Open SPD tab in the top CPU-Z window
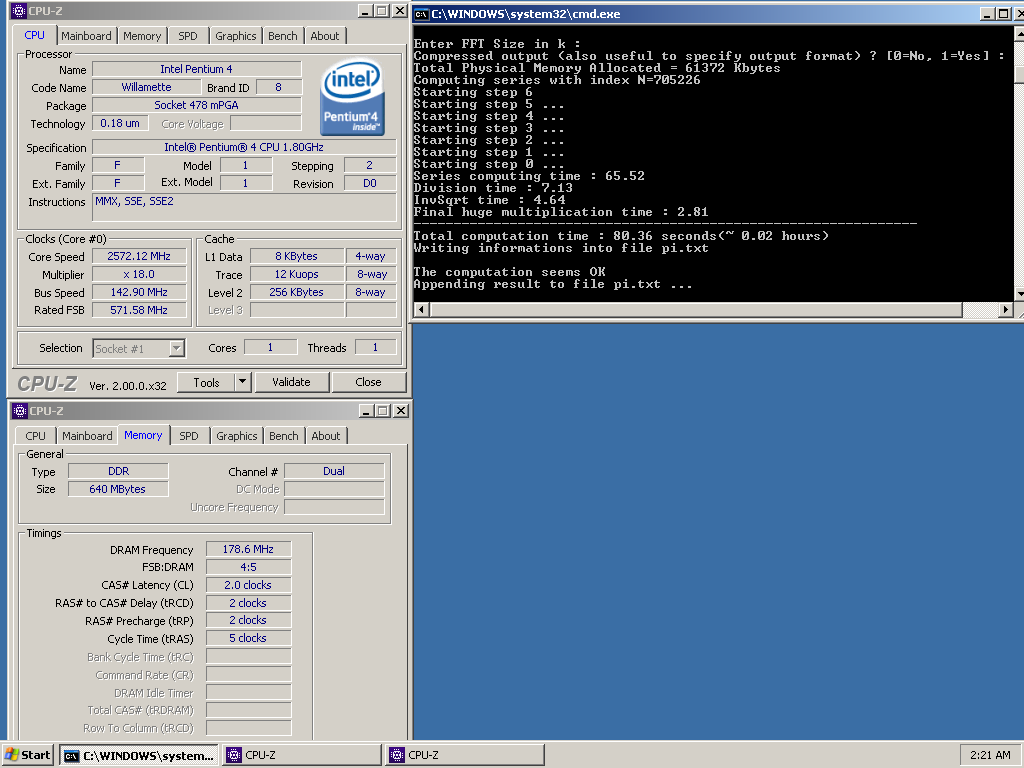 coord(187,36)
